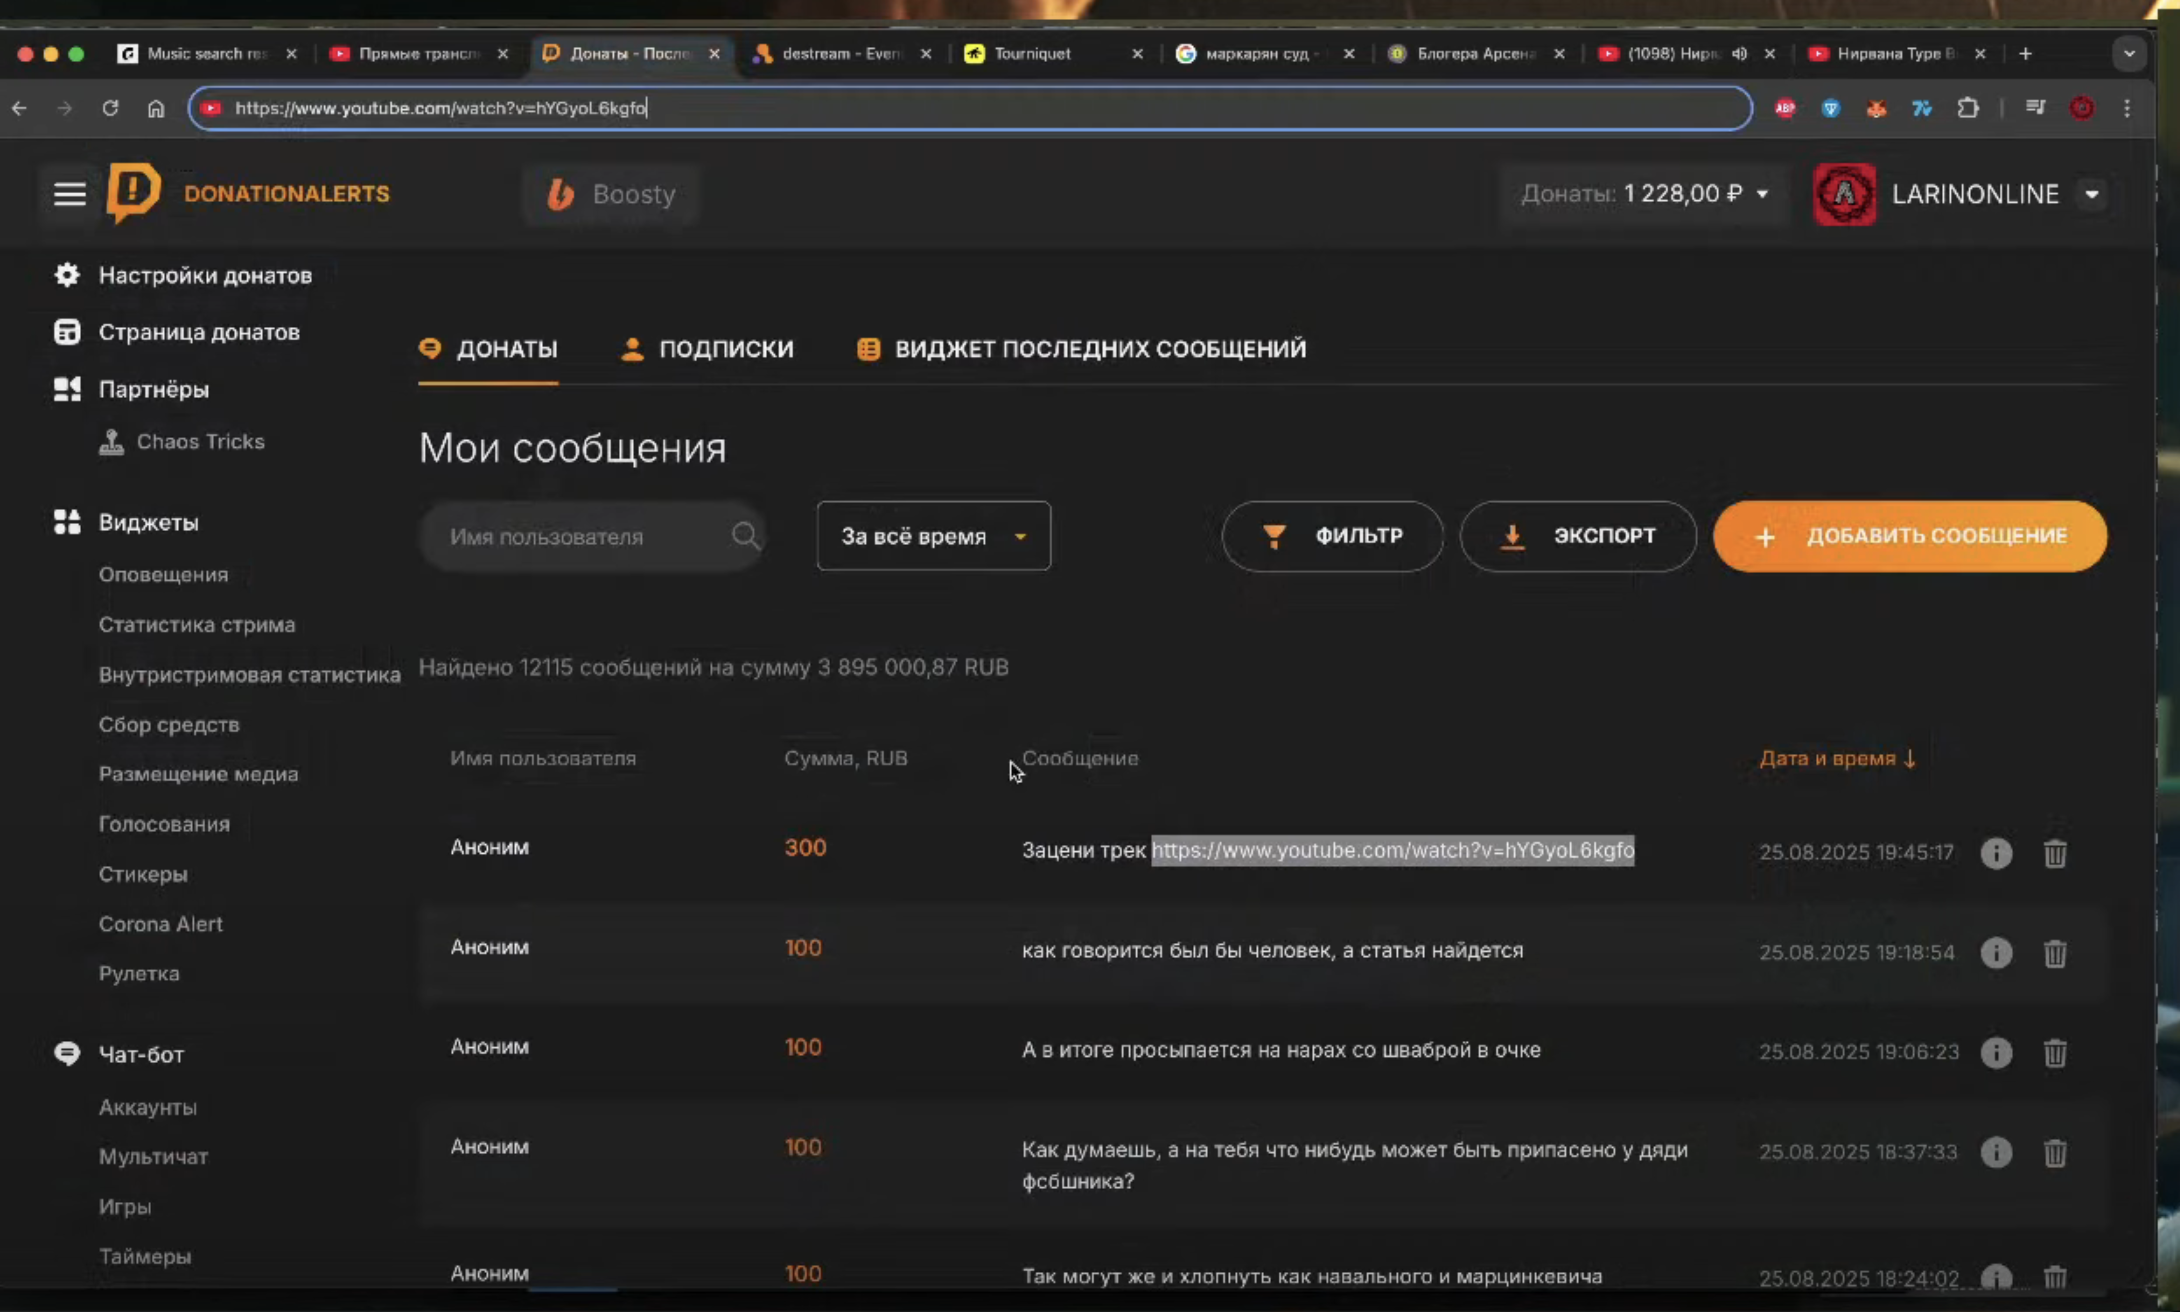
Task: Click the browser reload icon
Action: [x=110, y=108]
